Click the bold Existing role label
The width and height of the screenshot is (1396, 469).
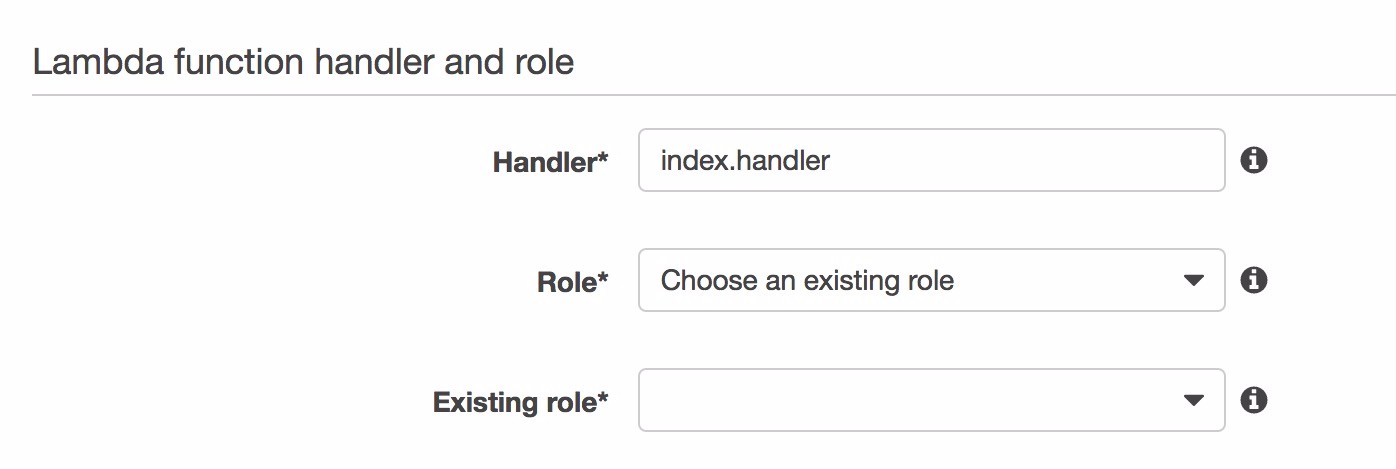point(514,403)
